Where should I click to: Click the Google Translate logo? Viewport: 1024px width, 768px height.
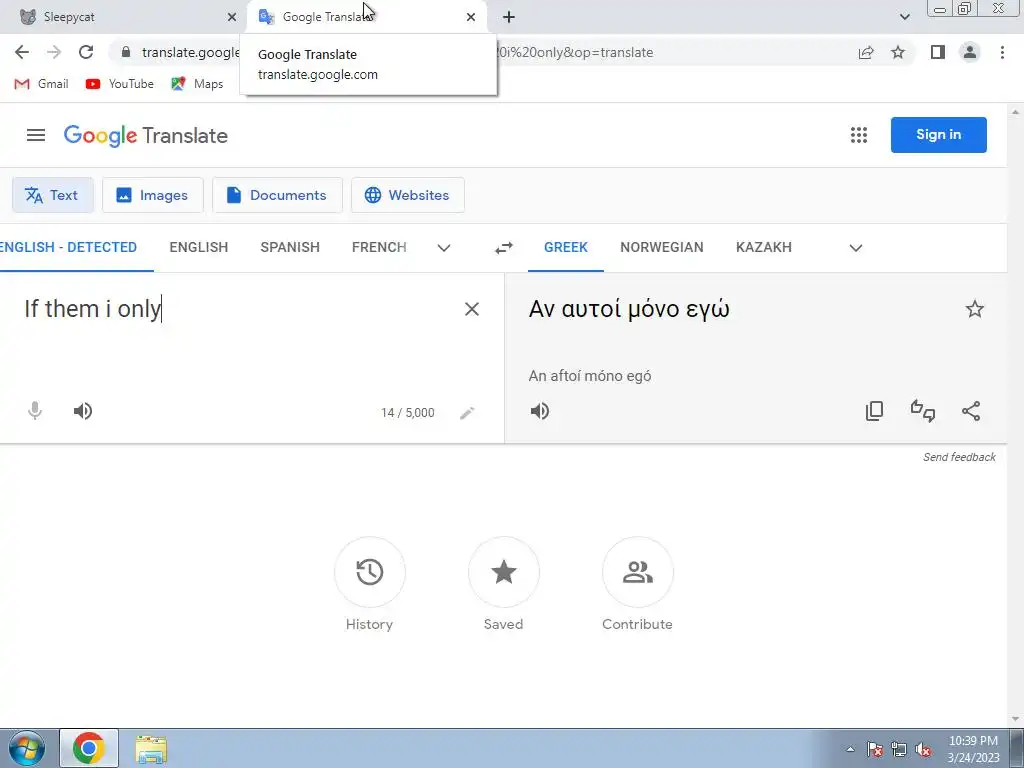pos(146,135)
